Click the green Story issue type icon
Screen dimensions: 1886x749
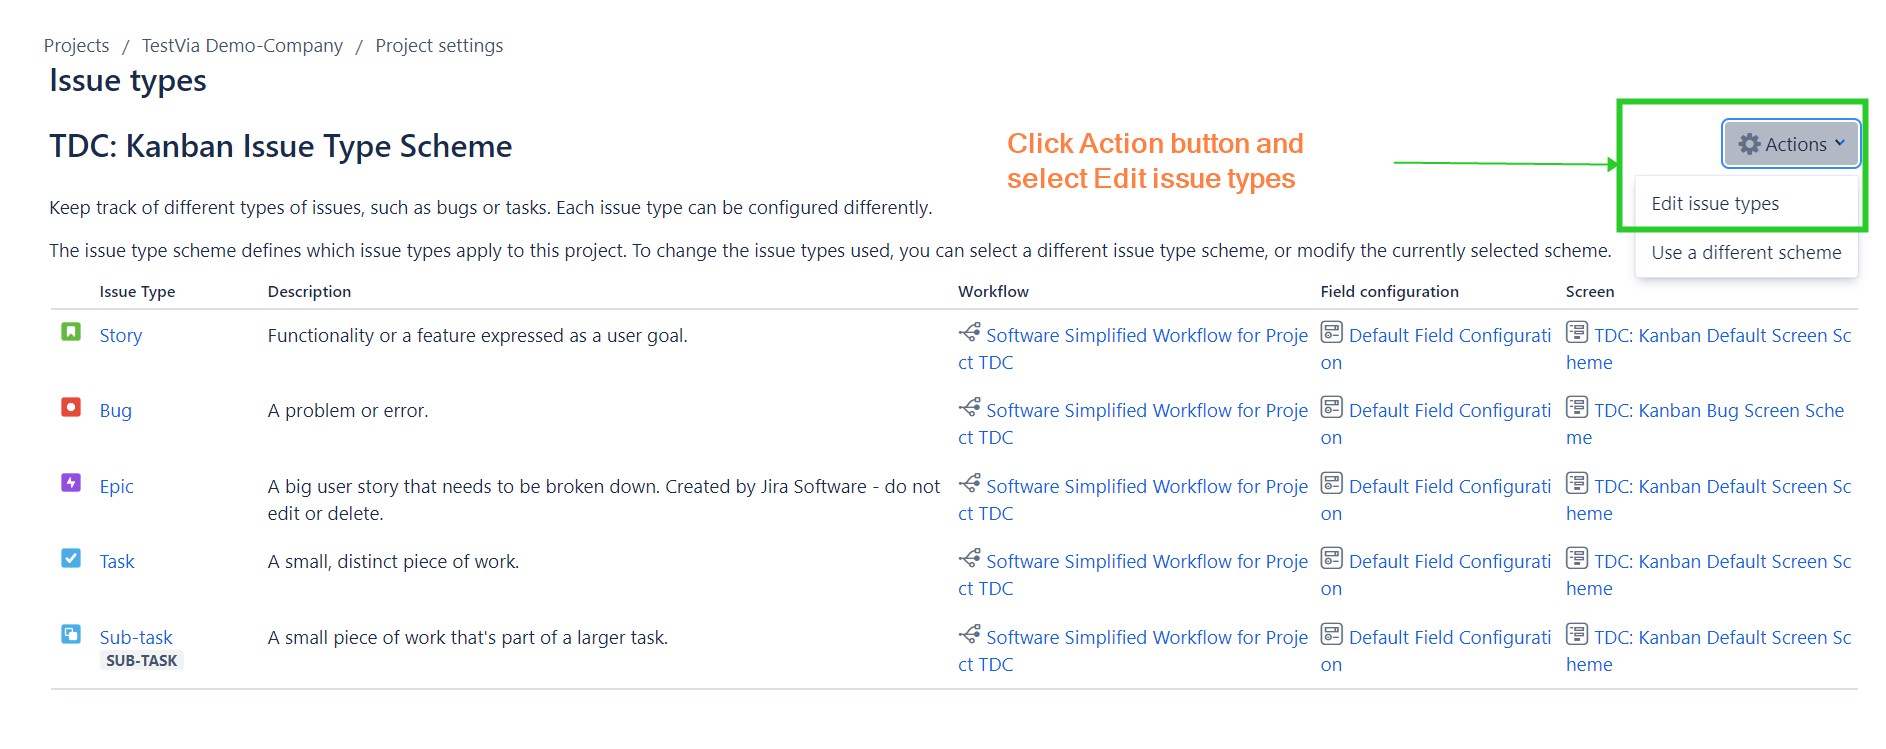71,332
